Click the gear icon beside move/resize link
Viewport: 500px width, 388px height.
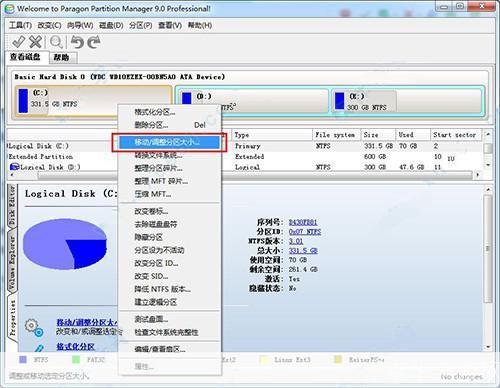(34, 328)
